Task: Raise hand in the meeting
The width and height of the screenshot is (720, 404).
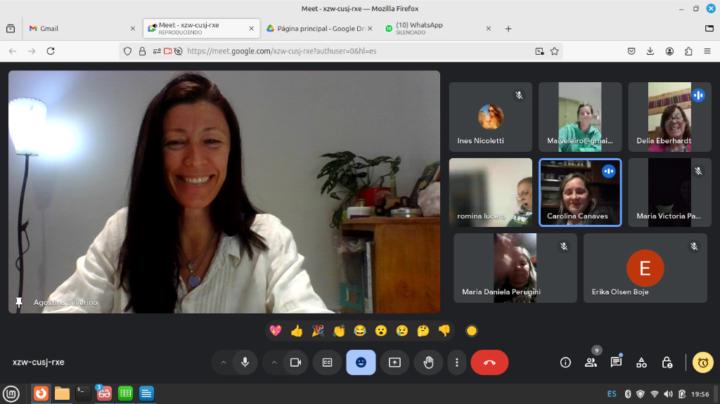Action: (x=428, y=362)
